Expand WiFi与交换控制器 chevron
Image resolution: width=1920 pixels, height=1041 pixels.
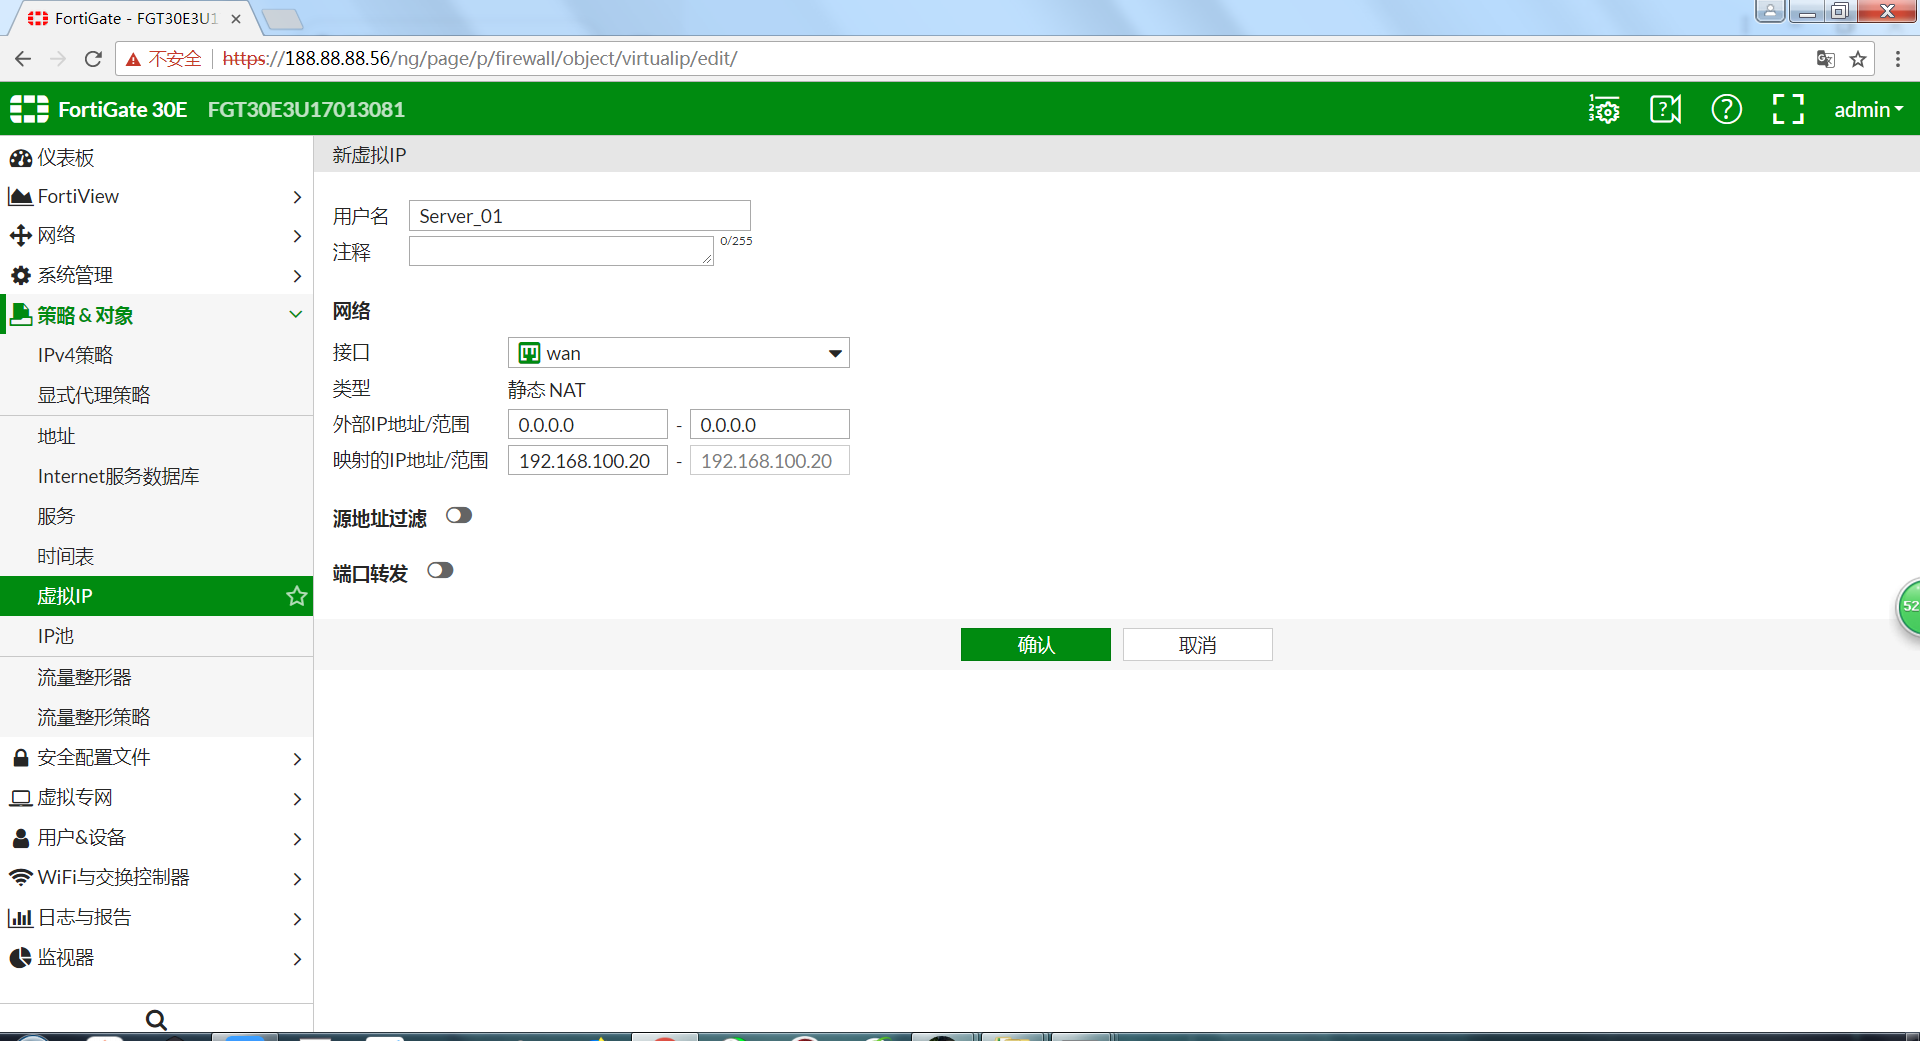[297, 879]
